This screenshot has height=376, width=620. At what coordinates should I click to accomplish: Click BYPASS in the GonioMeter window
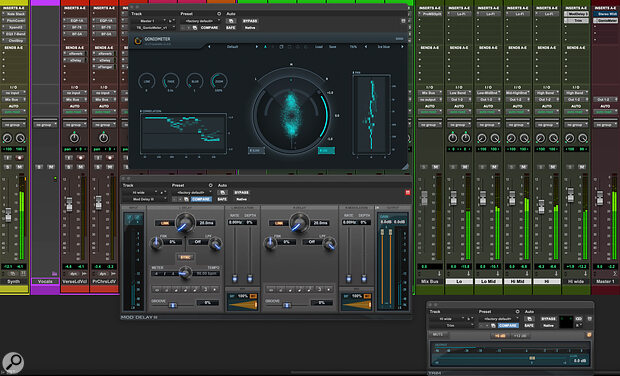(x=250, y=21)
